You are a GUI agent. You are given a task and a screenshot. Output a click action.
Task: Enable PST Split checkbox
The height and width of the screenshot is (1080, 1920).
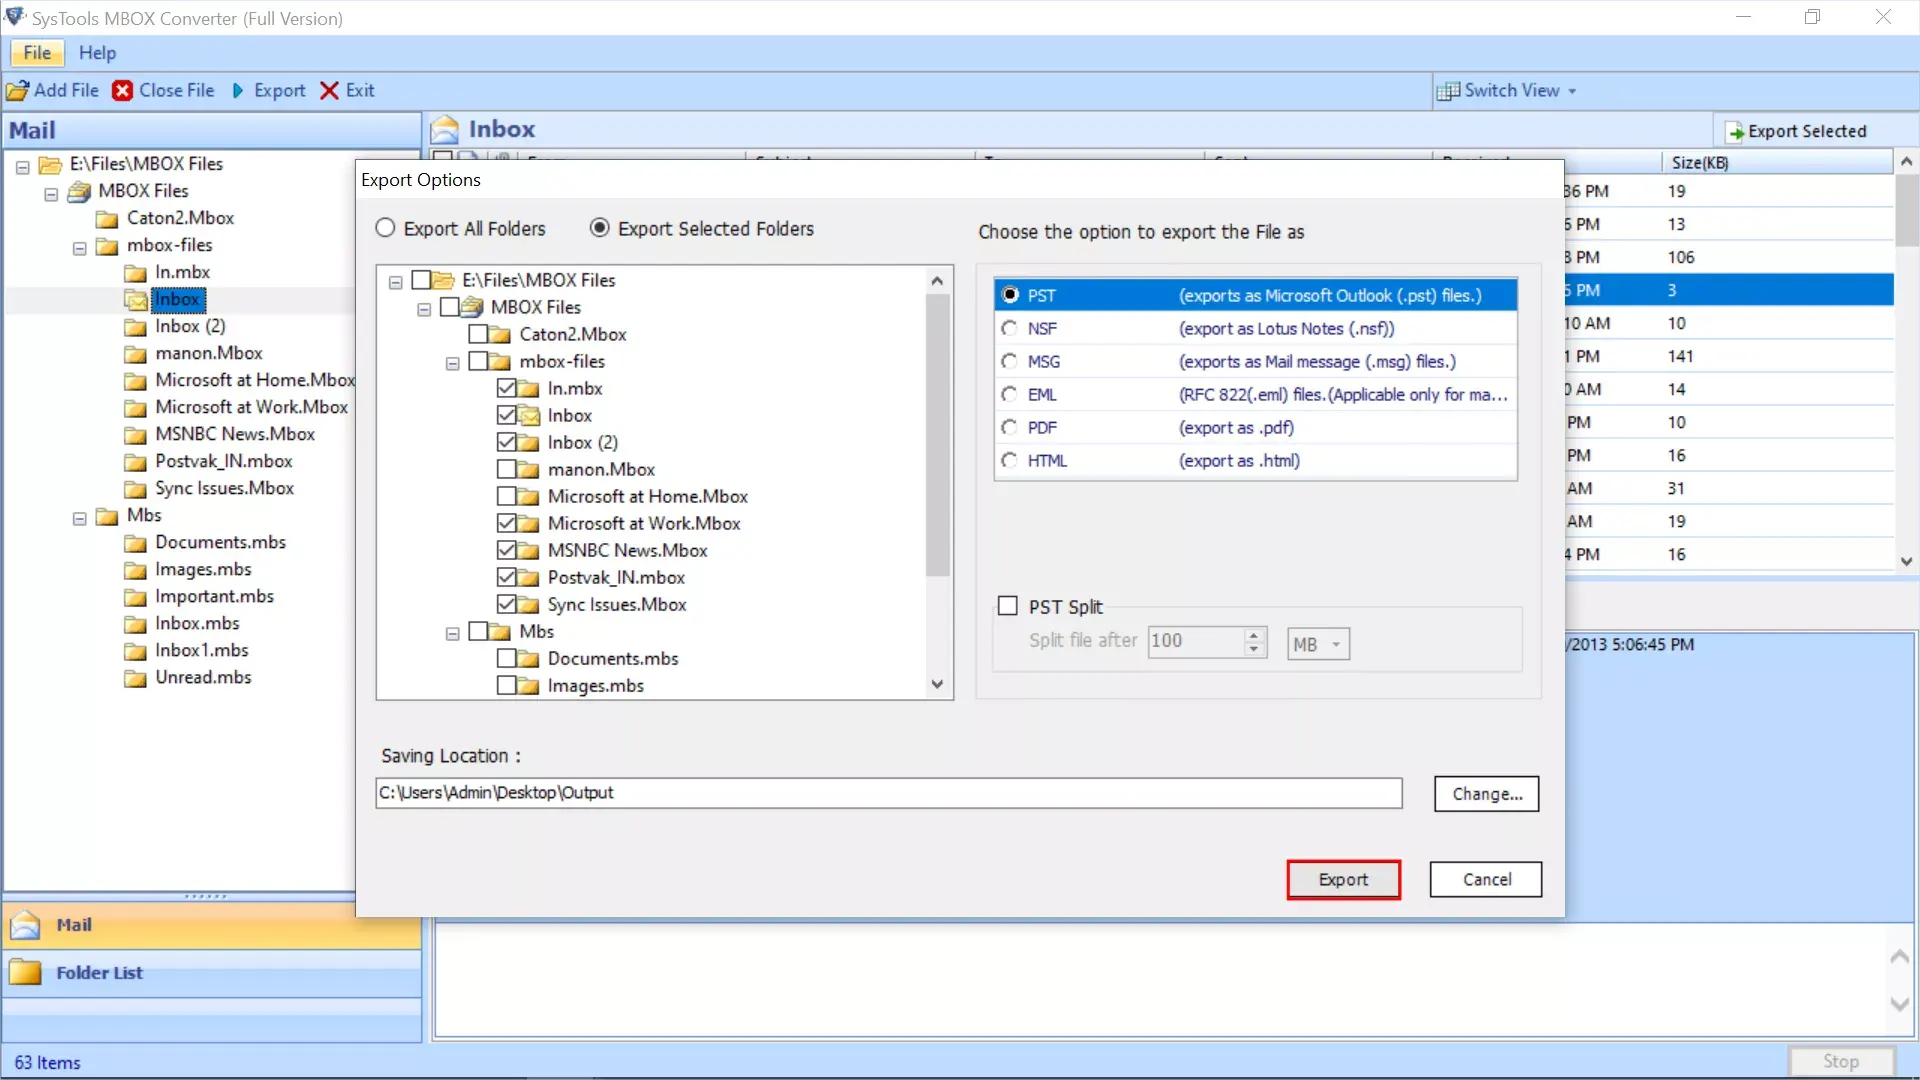1006,605
